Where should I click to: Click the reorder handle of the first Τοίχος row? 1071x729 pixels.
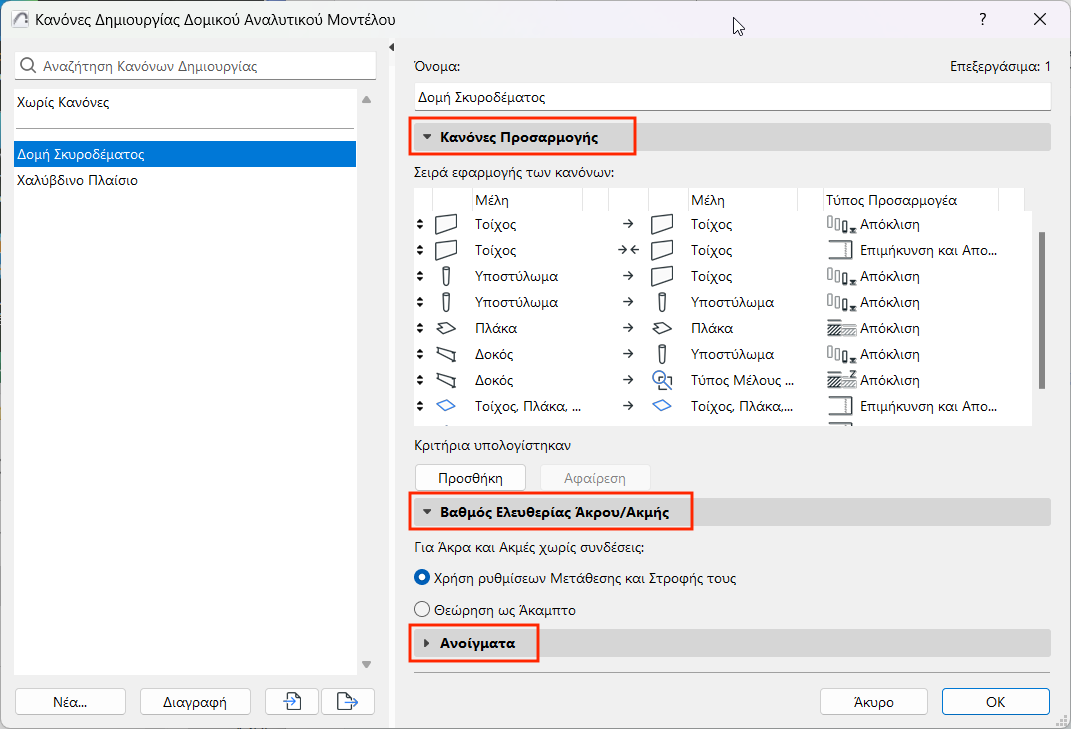tap(420, 224)
